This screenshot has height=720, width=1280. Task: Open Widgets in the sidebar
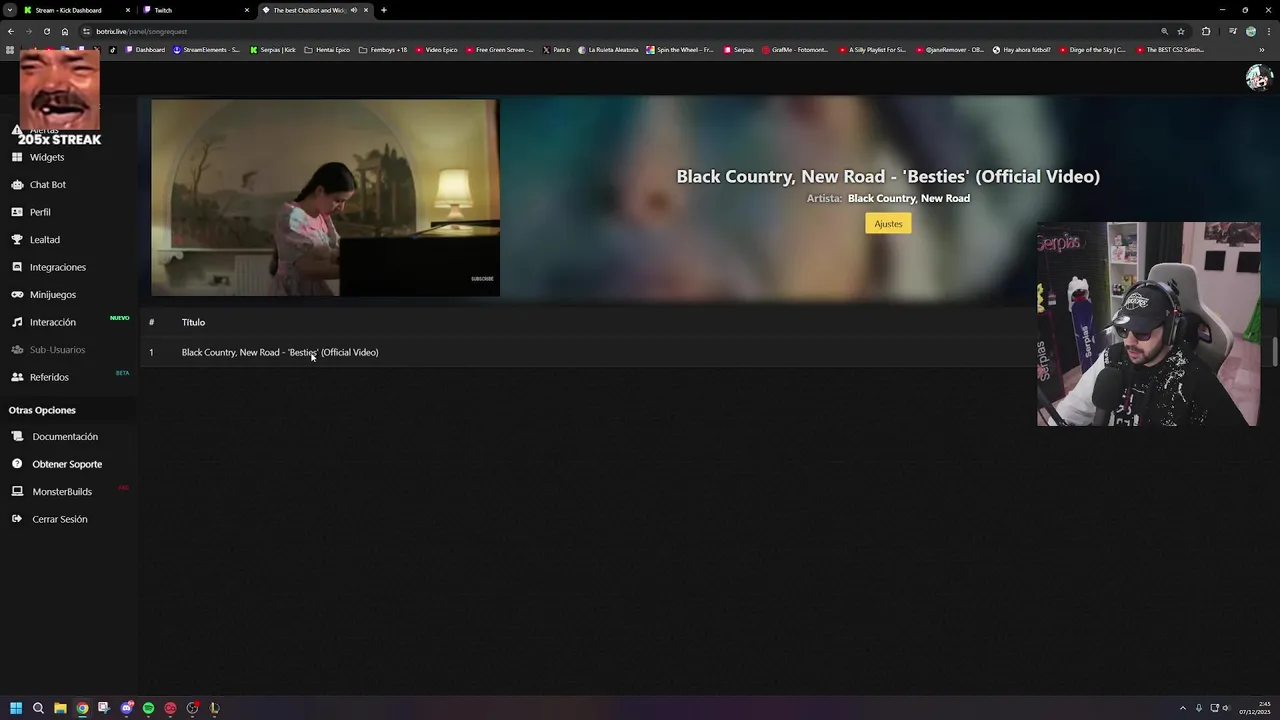tap(46, 157)
